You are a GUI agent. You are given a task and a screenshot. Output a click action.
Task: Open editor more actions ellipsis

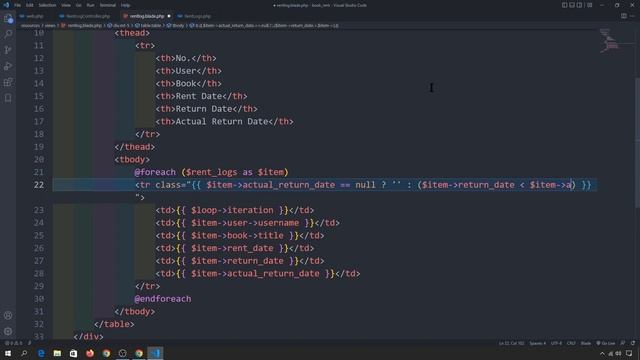632,16
